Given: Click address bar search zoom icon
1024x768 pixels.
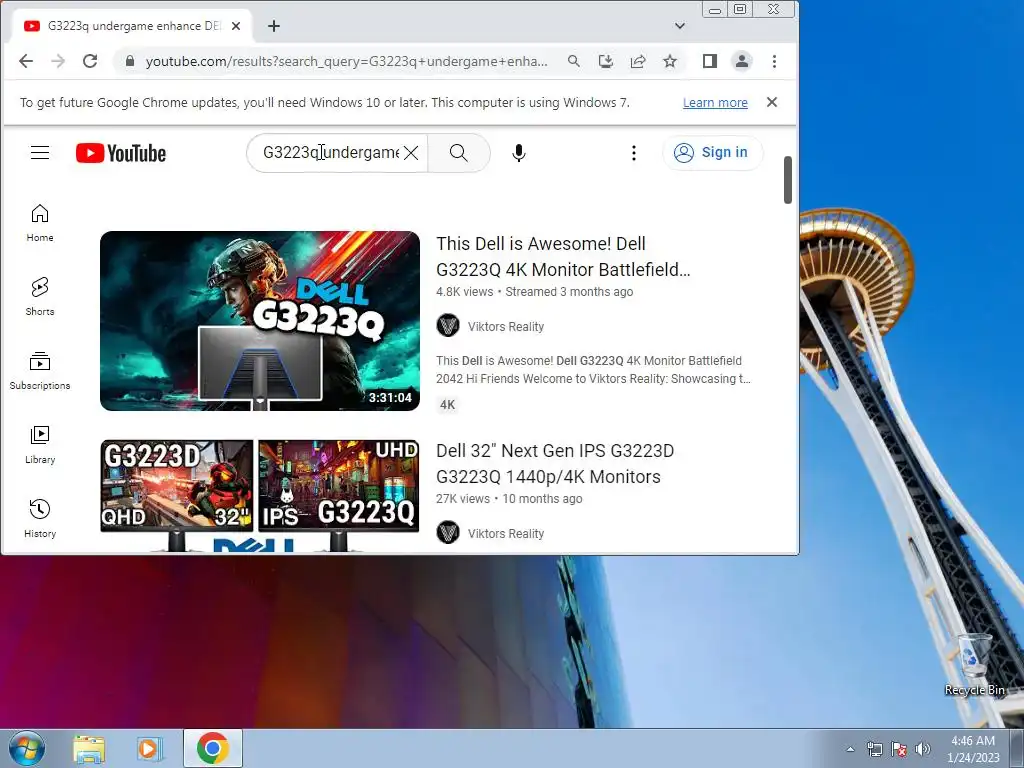Looking at the screenshot, I should tap(573, 61).
